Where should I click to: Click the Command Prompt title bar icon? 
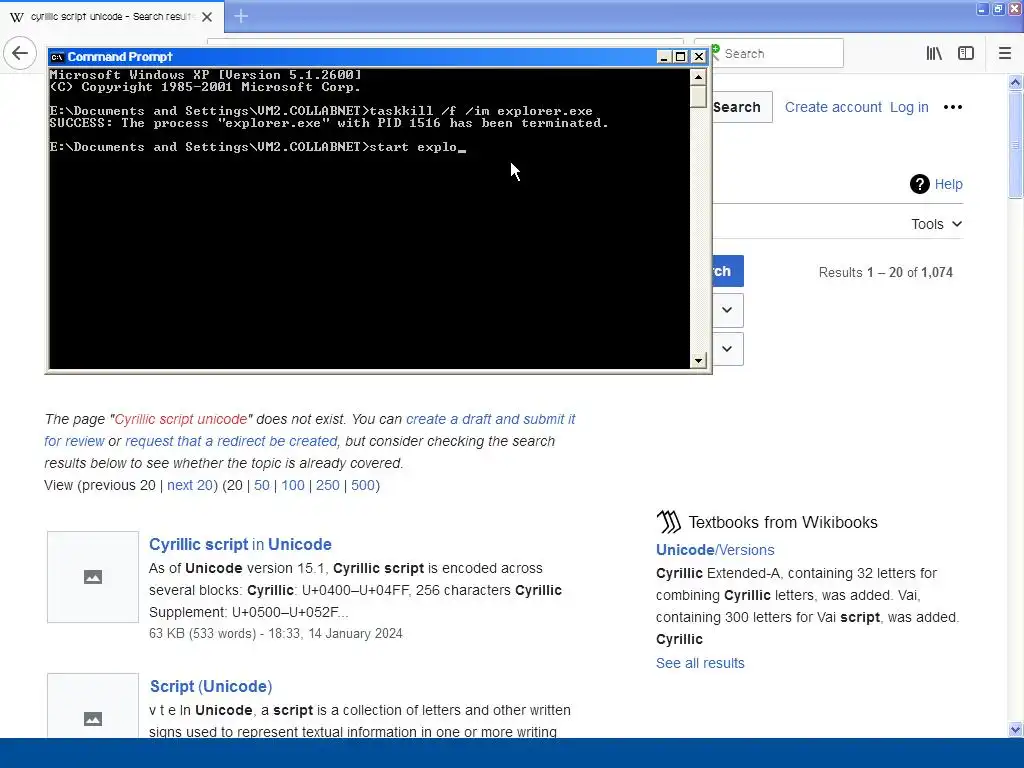(57, 57)
